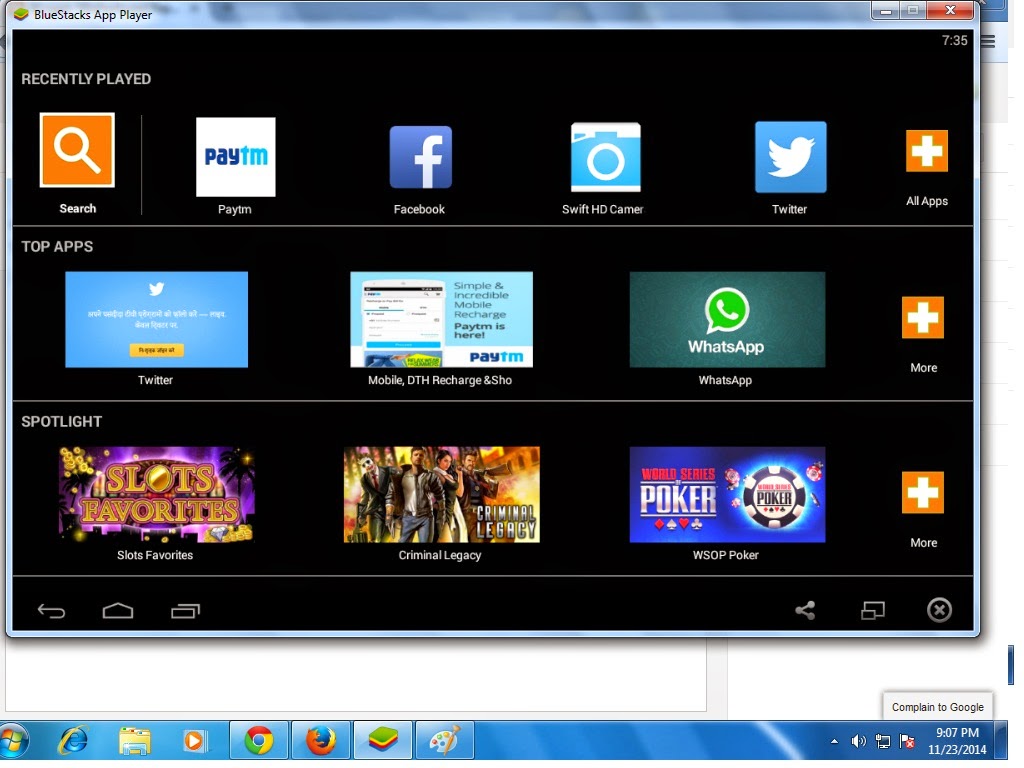Open Paytm Mobile DTH Recharge banner

(441, 319)
